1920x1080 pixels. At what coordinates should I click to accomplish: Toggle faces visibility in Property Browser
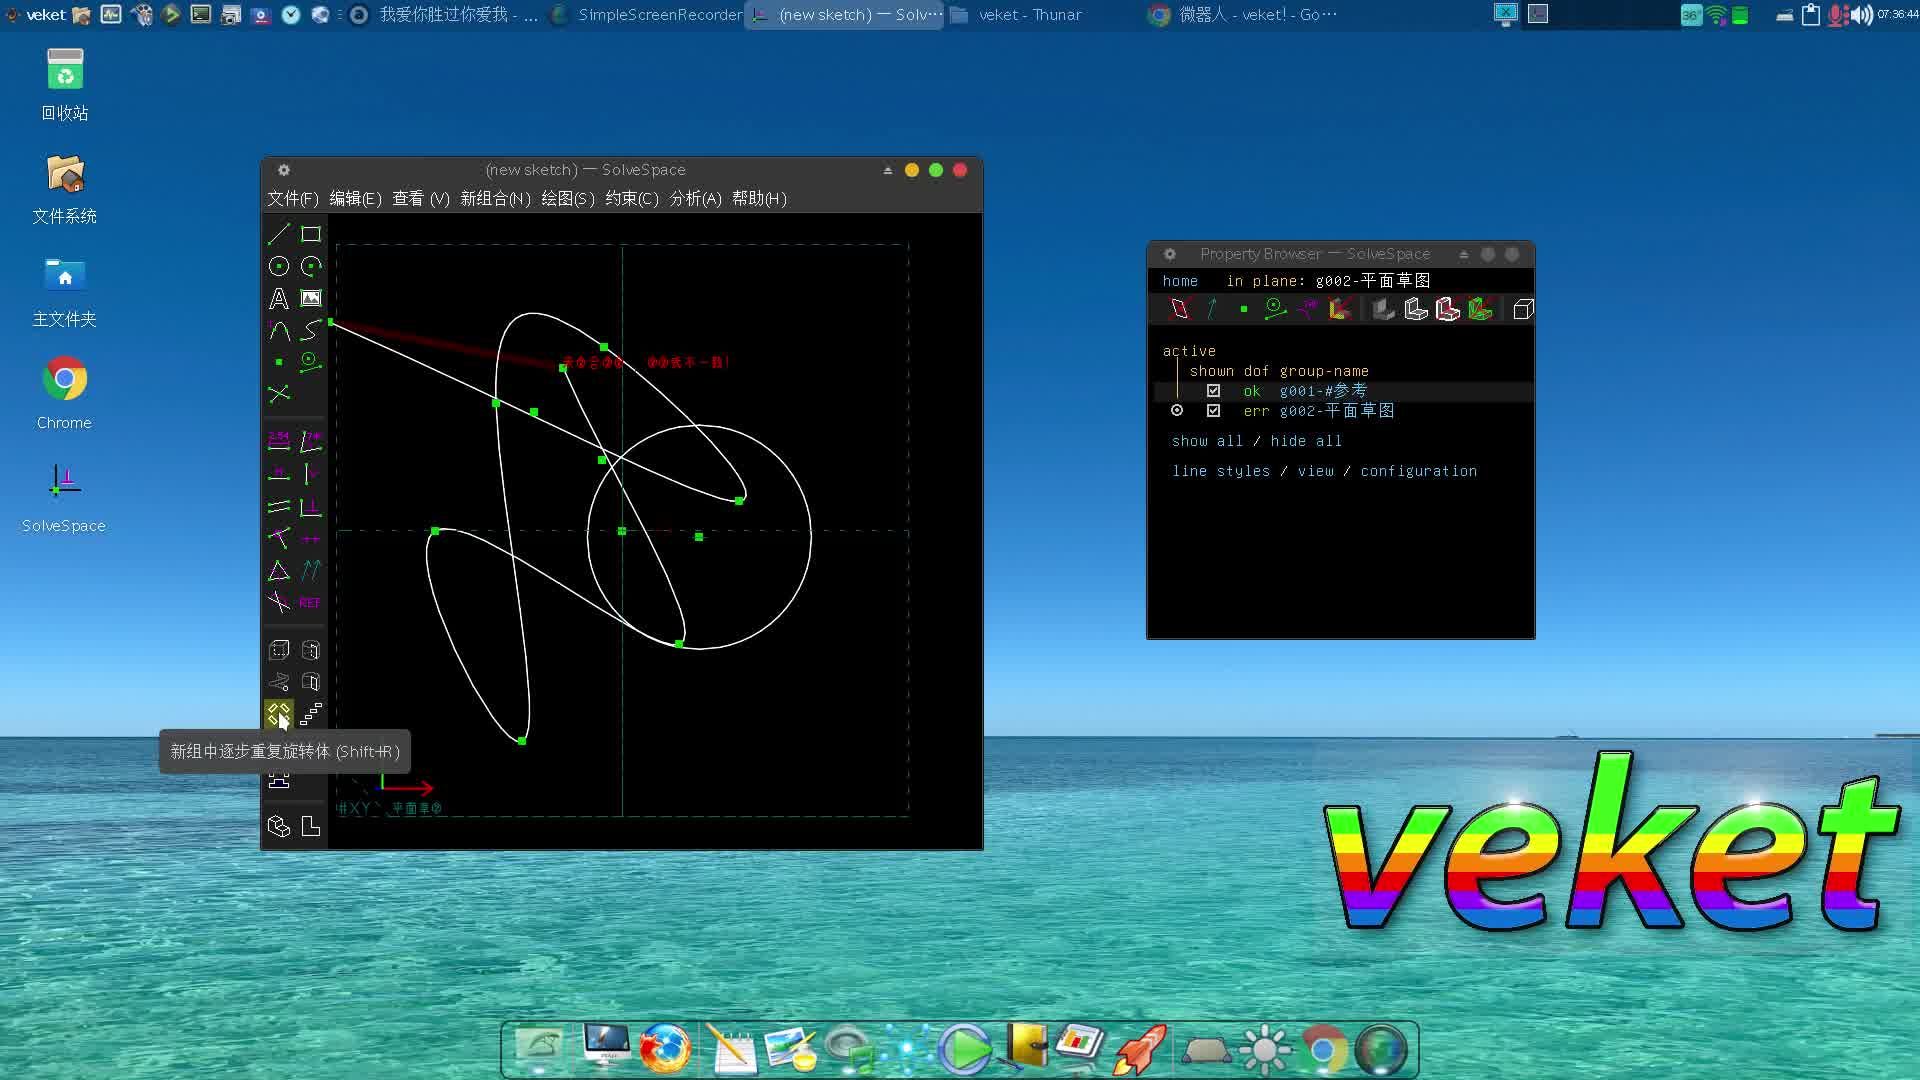(1340, 310)
